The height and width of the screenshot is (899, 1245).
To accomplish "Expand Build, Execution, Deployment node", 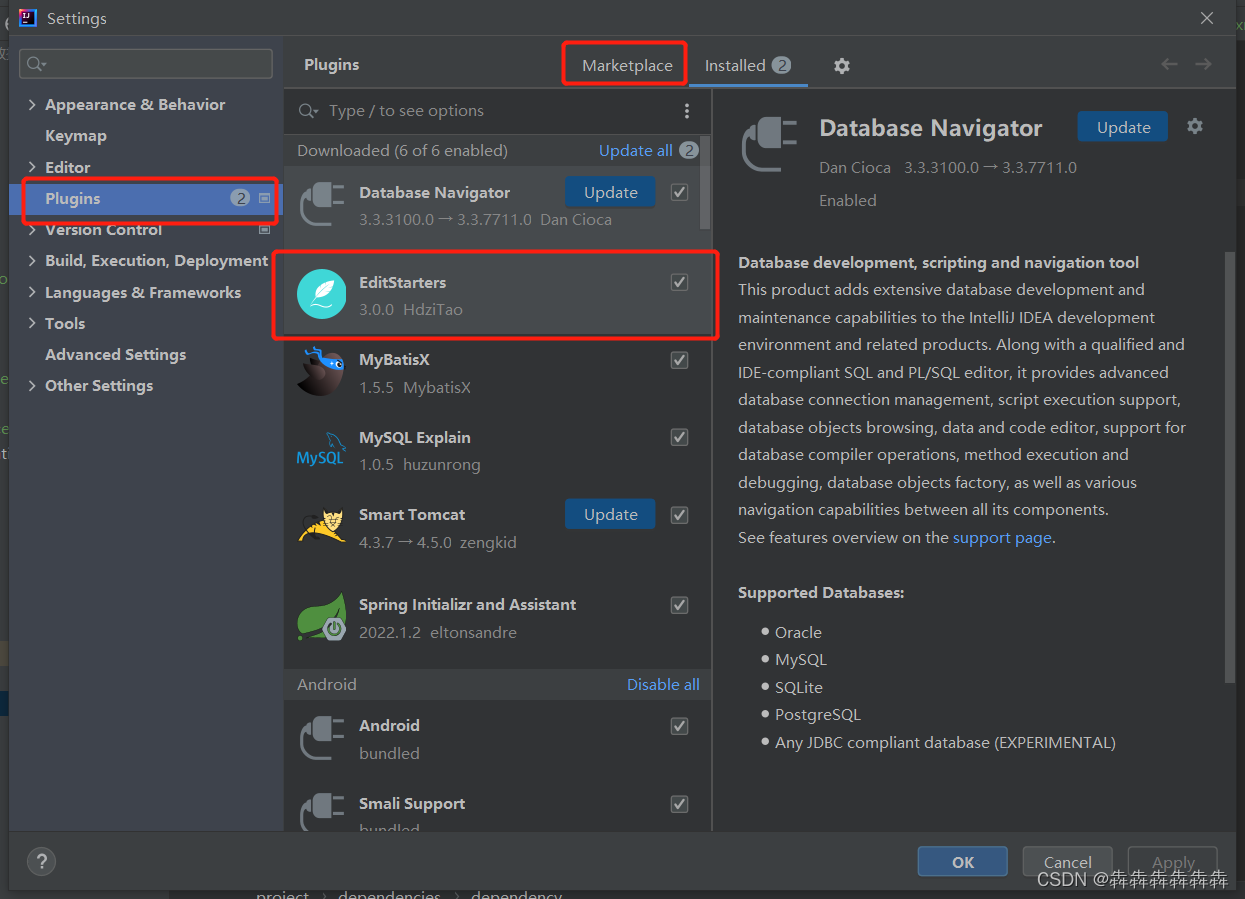I will (x=33, y=261).
